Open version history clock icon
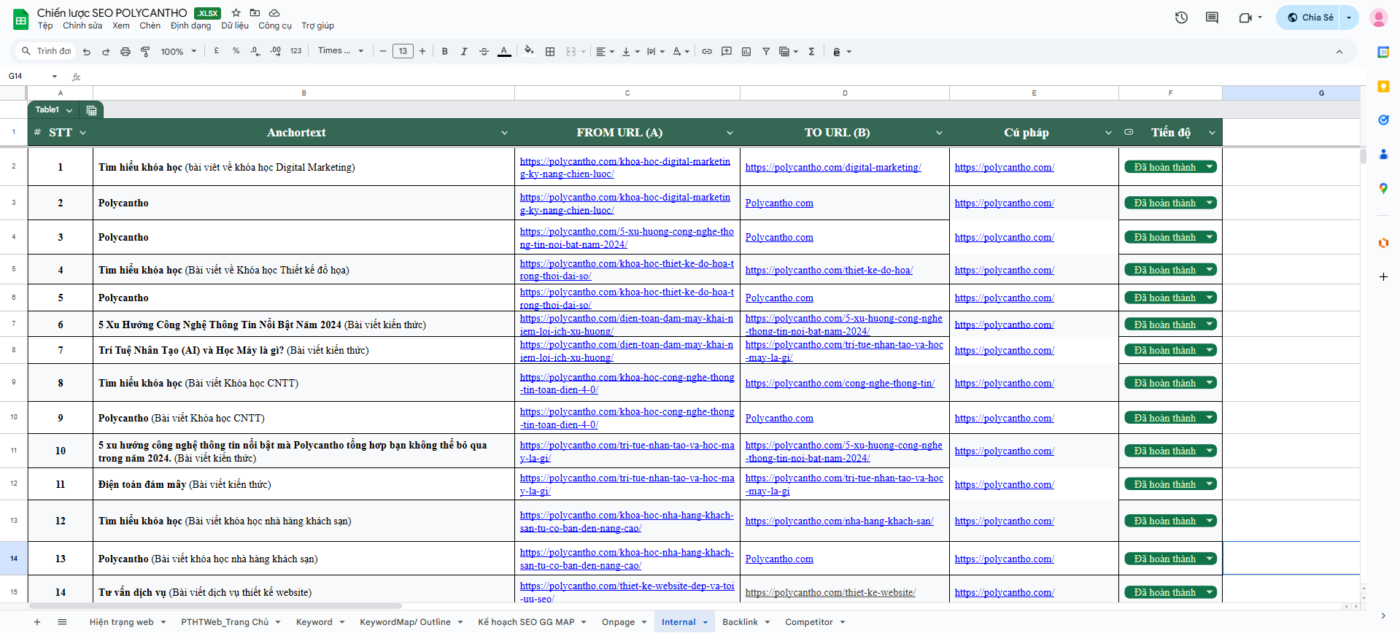 [x=1181, y=17]
